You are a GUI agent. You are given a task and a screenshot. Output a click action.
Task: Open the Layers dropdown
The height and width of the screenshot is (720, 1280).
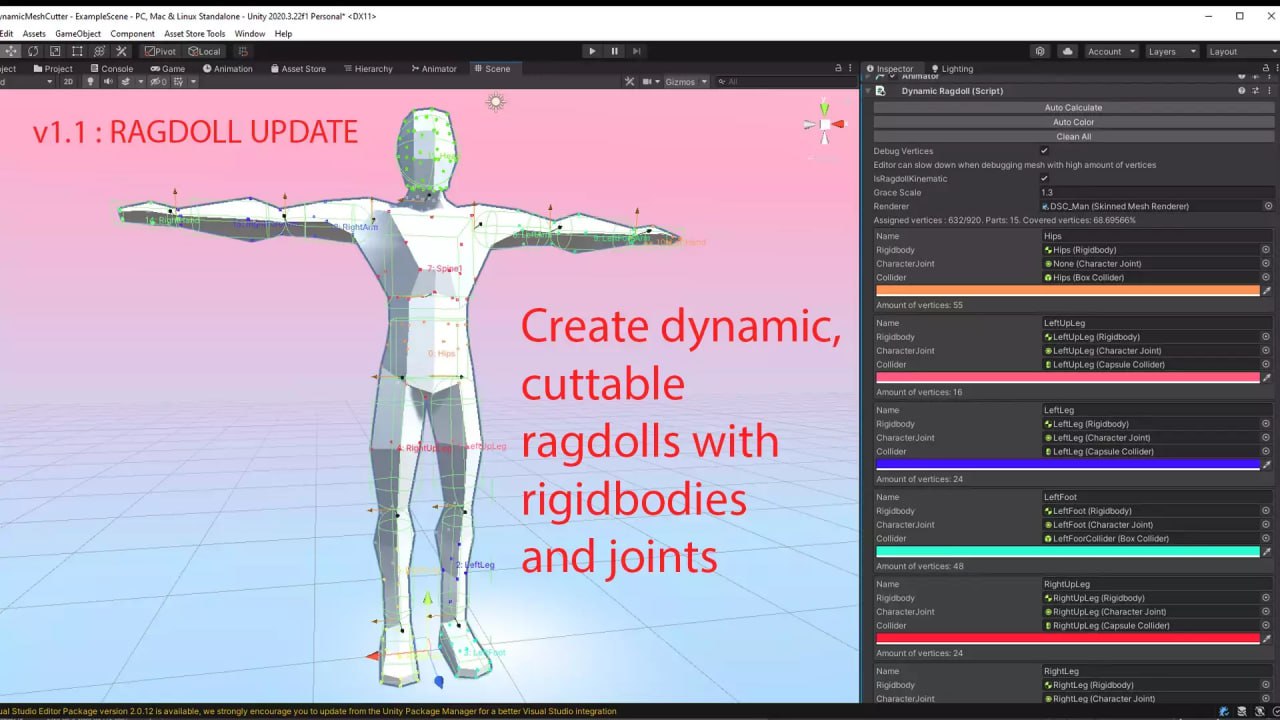coord(1171,51)
